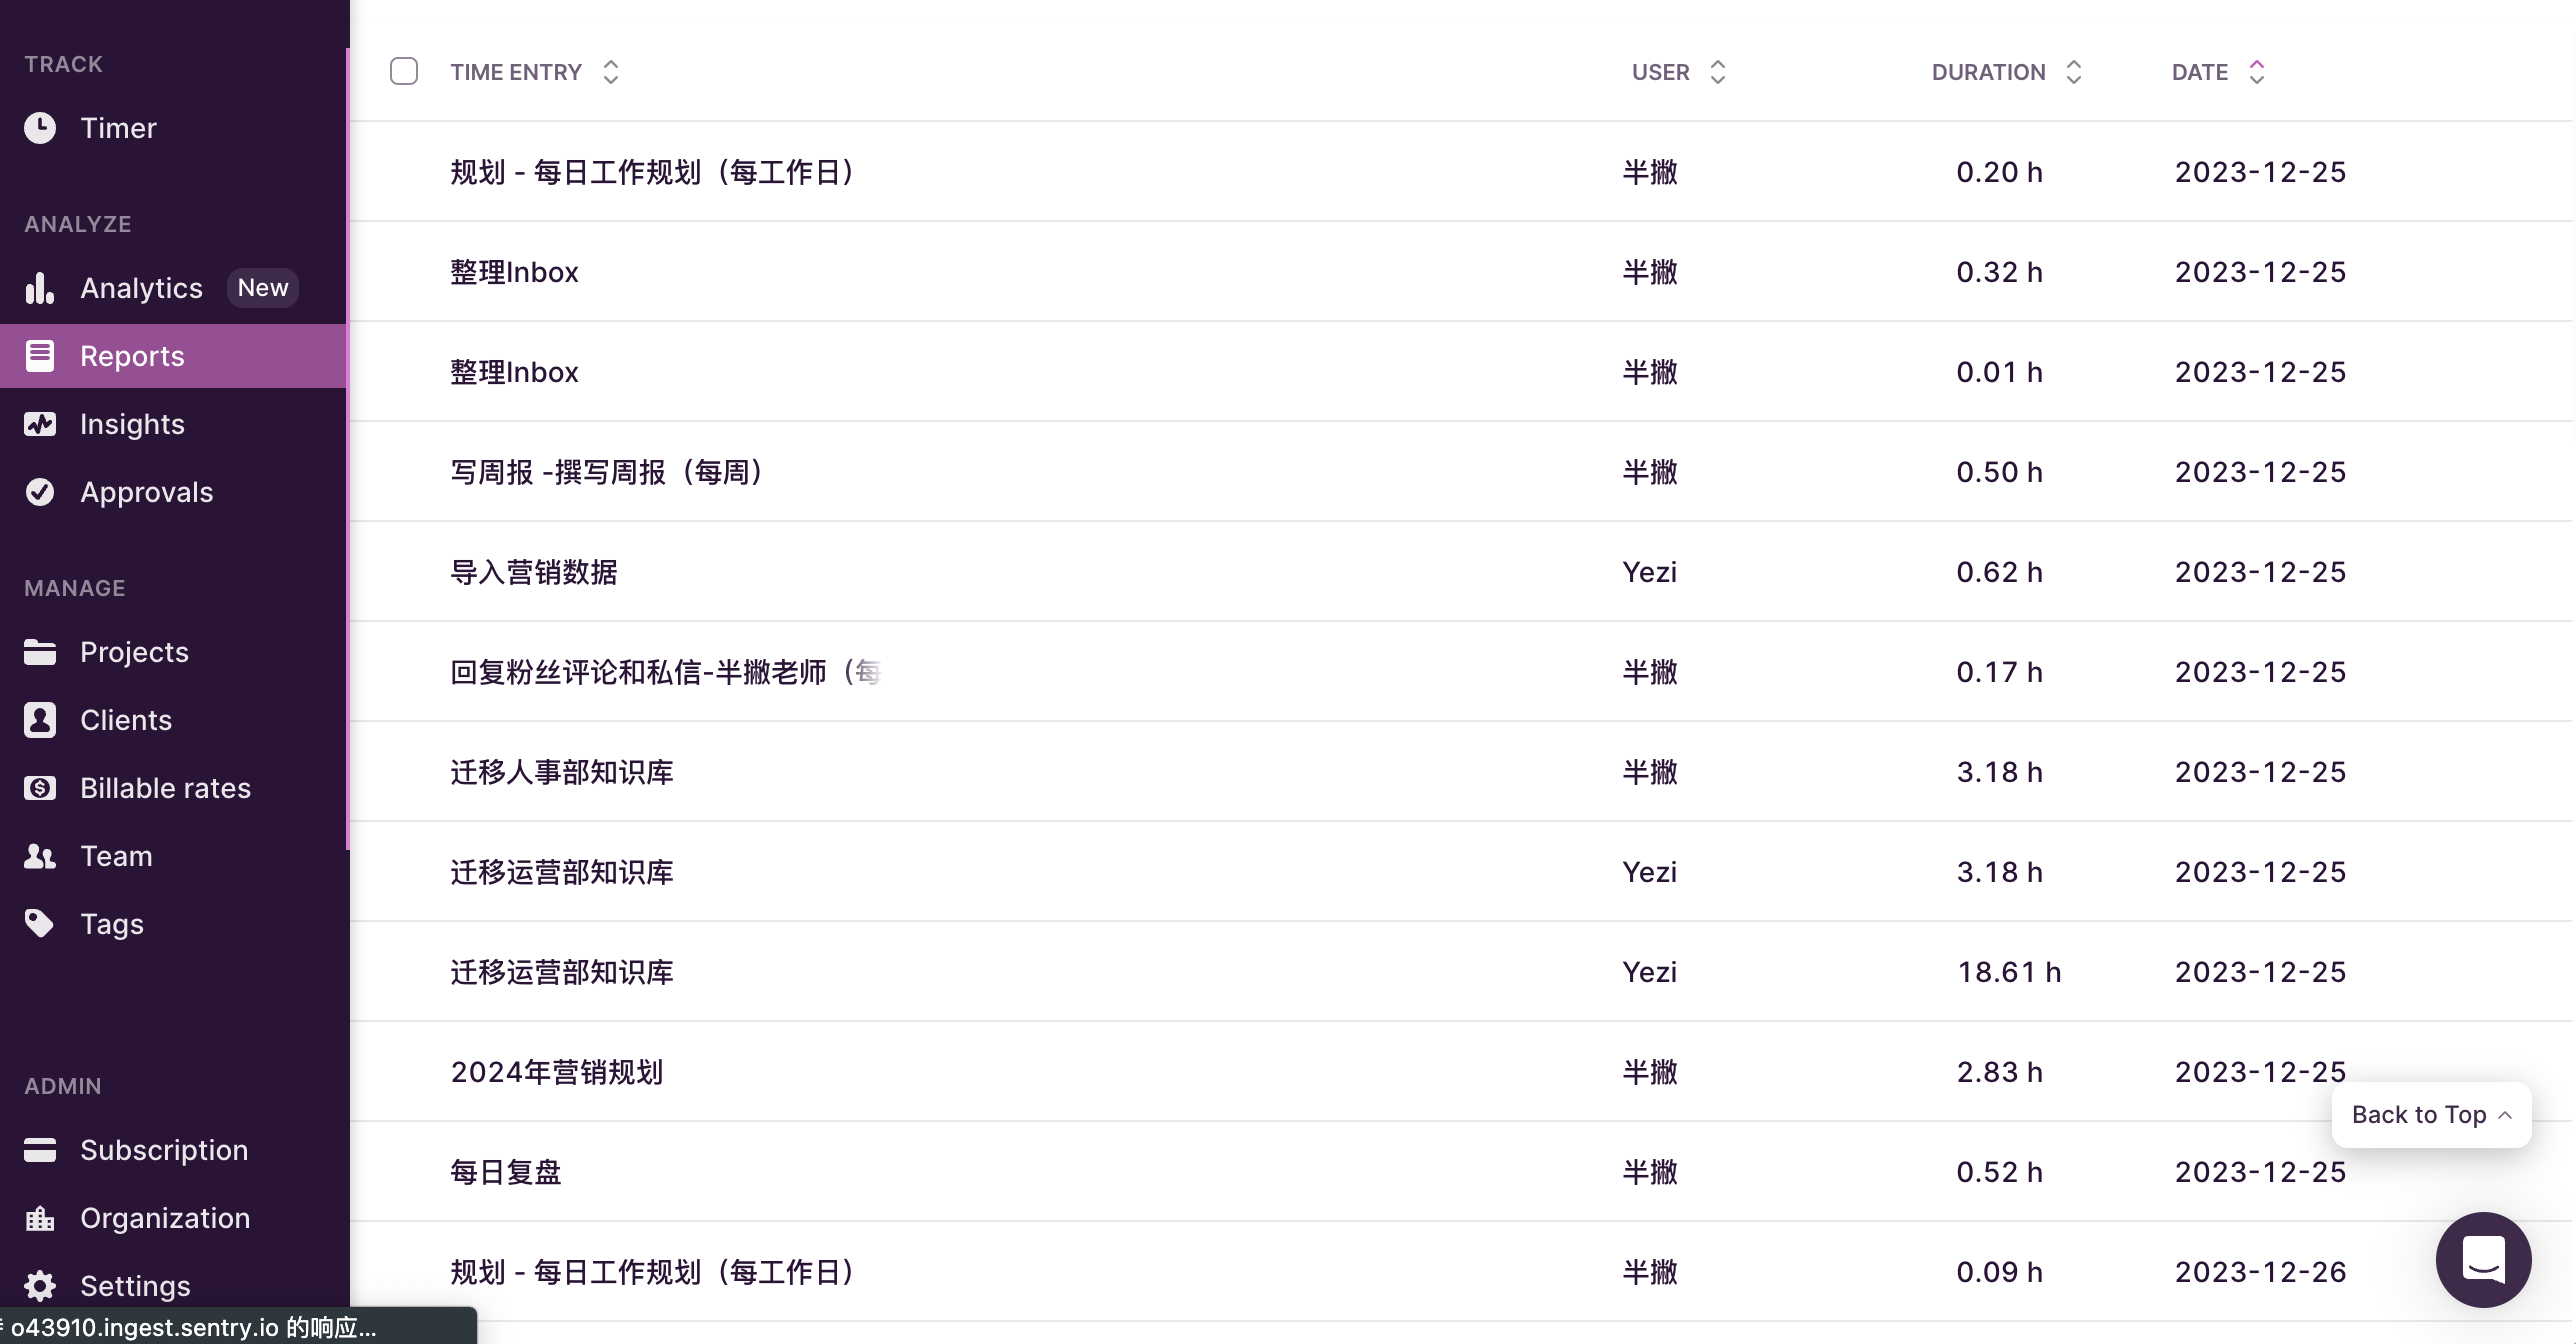Open the Reports section
The width and height of the screenshot is (2576, 1344).
tap(132, 356)
